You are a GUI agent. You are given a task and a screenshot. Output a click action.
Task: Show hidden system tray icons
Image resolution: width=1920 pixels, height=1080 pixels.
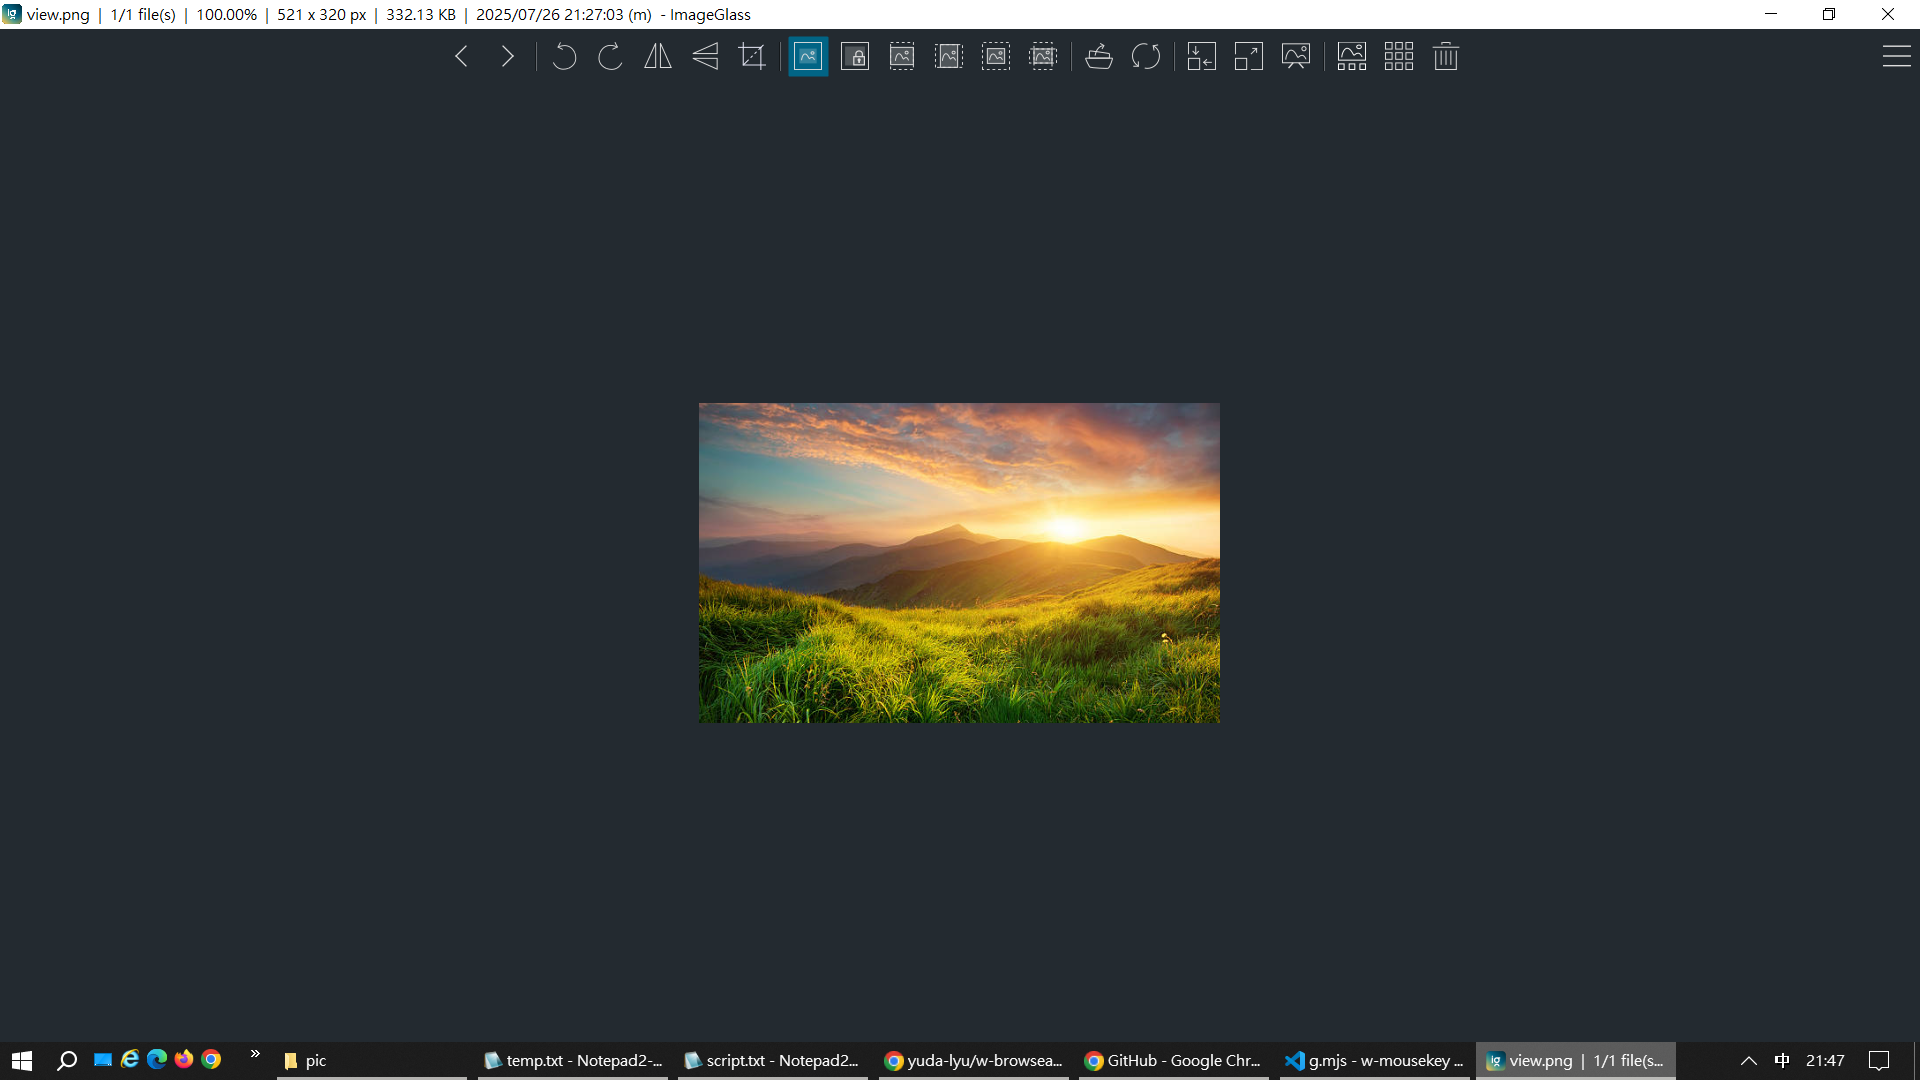point(1748,1061)
